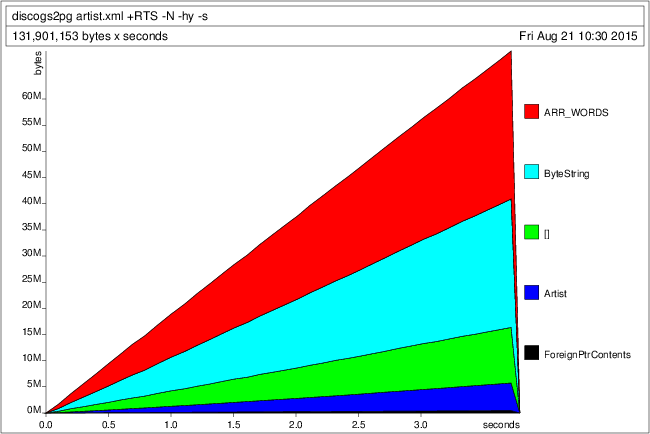
Task: Click the red ARR_WORDS legend swatch
Action: coord(532,111)
